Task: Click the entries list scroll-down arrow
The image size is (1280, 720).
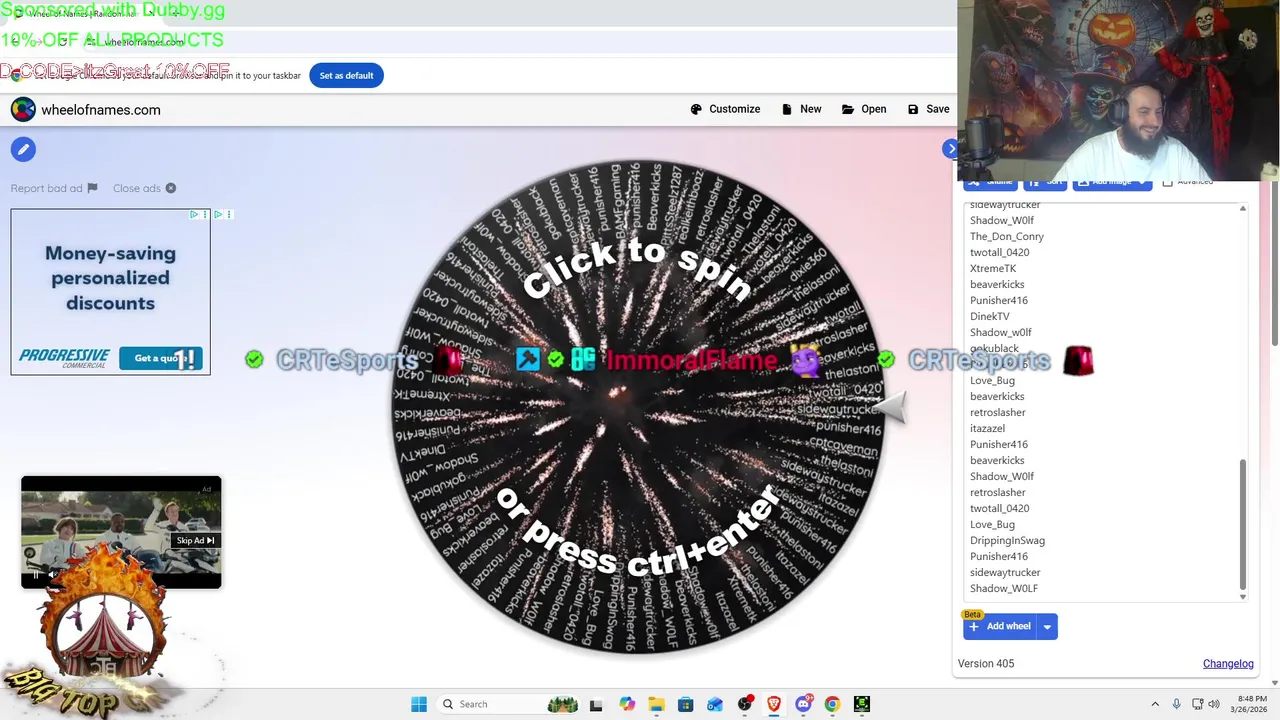Action: click(x=1243, y=597)
